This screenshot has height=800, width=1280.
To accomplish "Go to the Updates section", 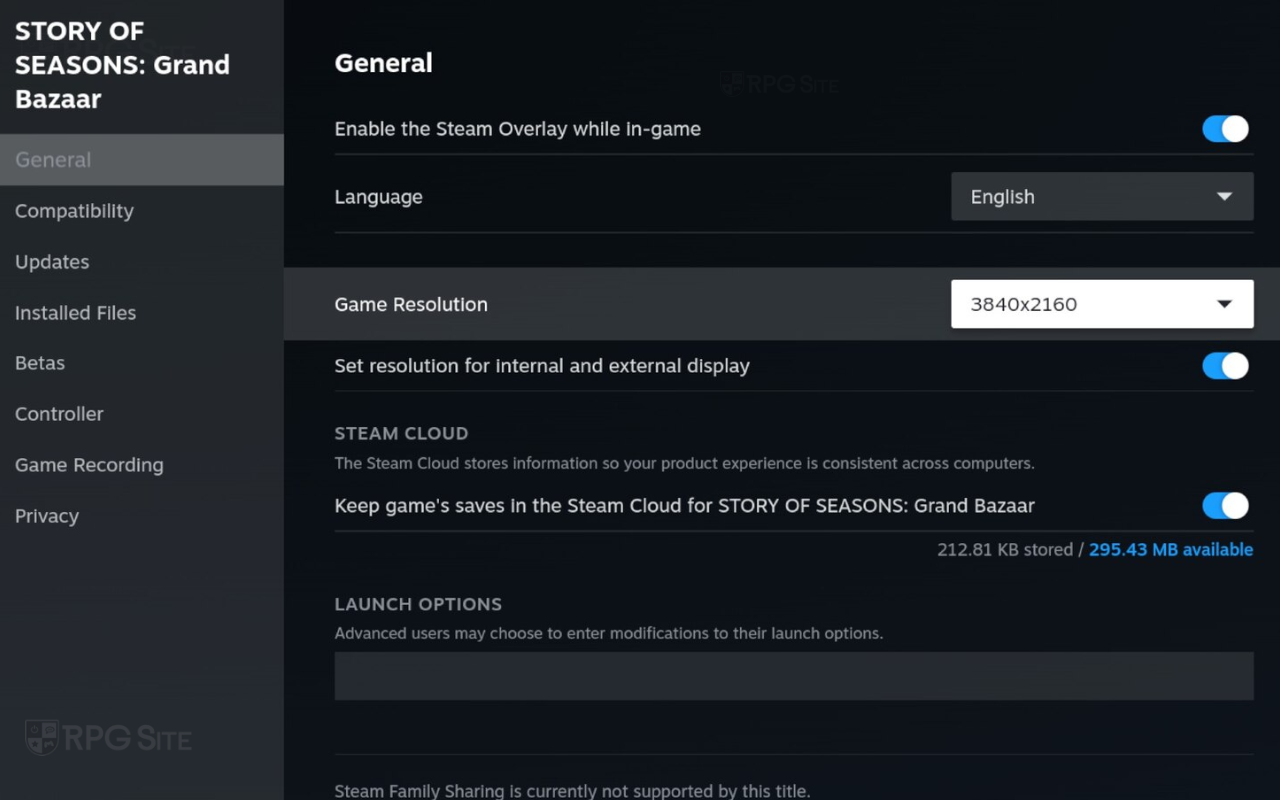I will point(142,262).
